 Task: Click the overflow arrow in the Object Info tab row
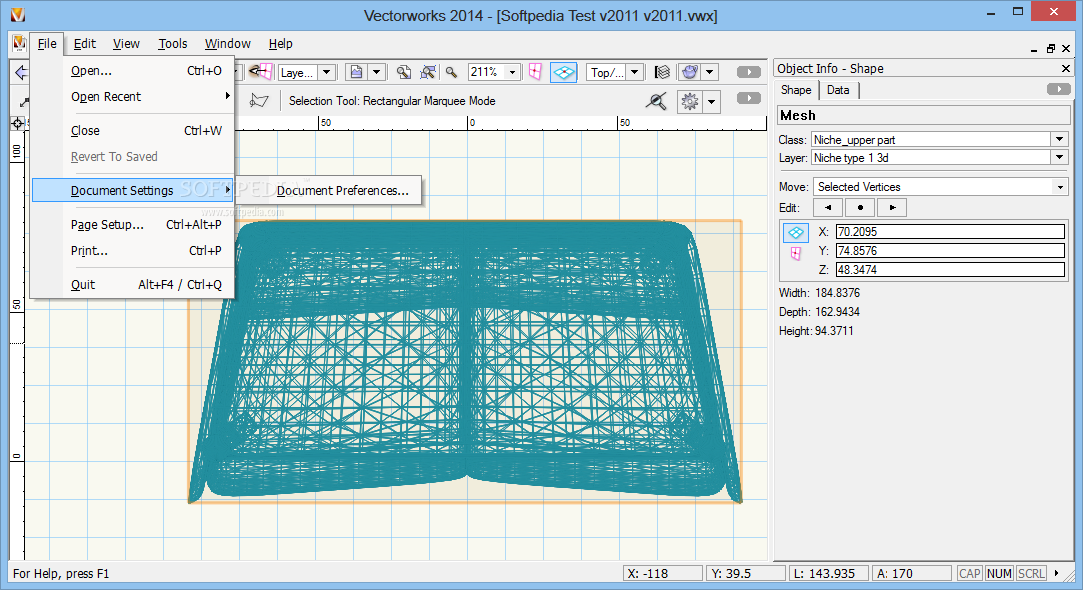click(1059, 89)
